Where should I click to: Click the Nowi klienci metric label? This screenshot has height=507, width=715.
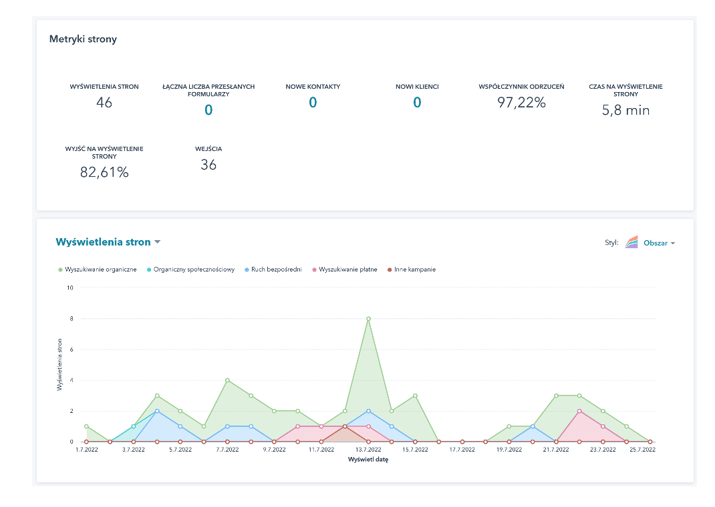coord(417,87)
